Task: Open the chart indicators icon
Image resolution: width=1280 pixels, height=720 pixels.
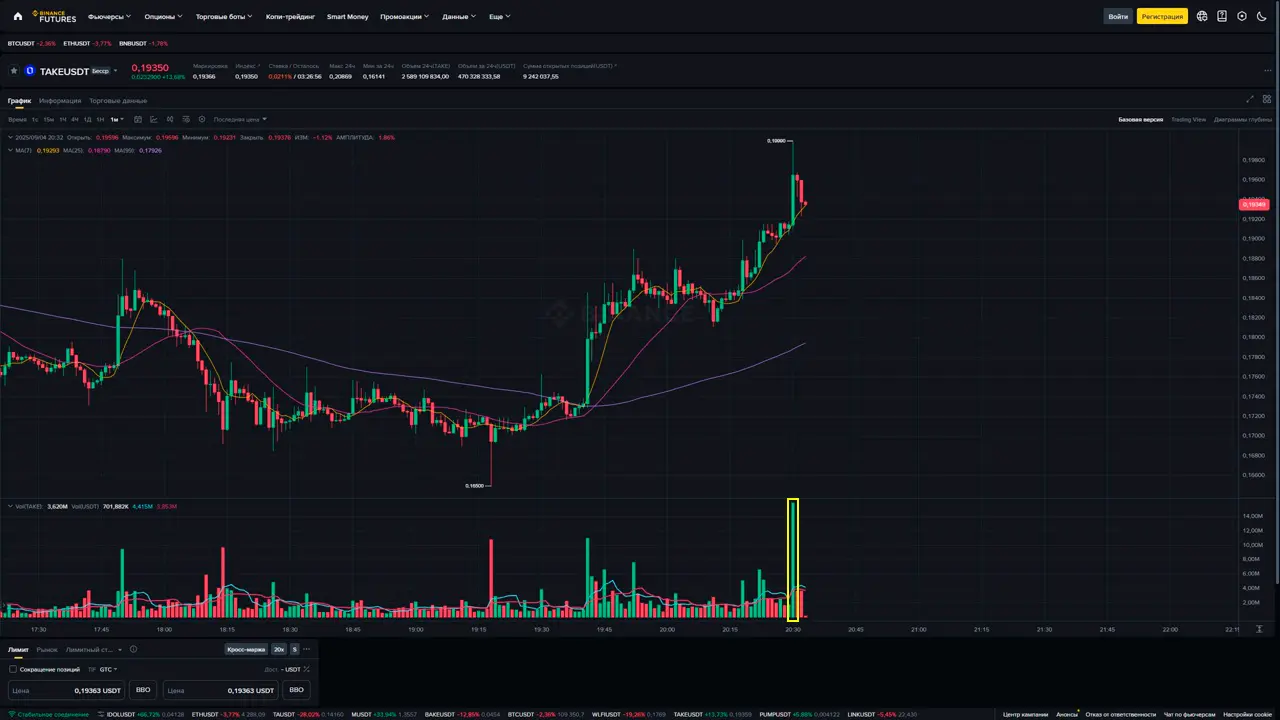Action: pyautogui.click(x=154, y=119)
